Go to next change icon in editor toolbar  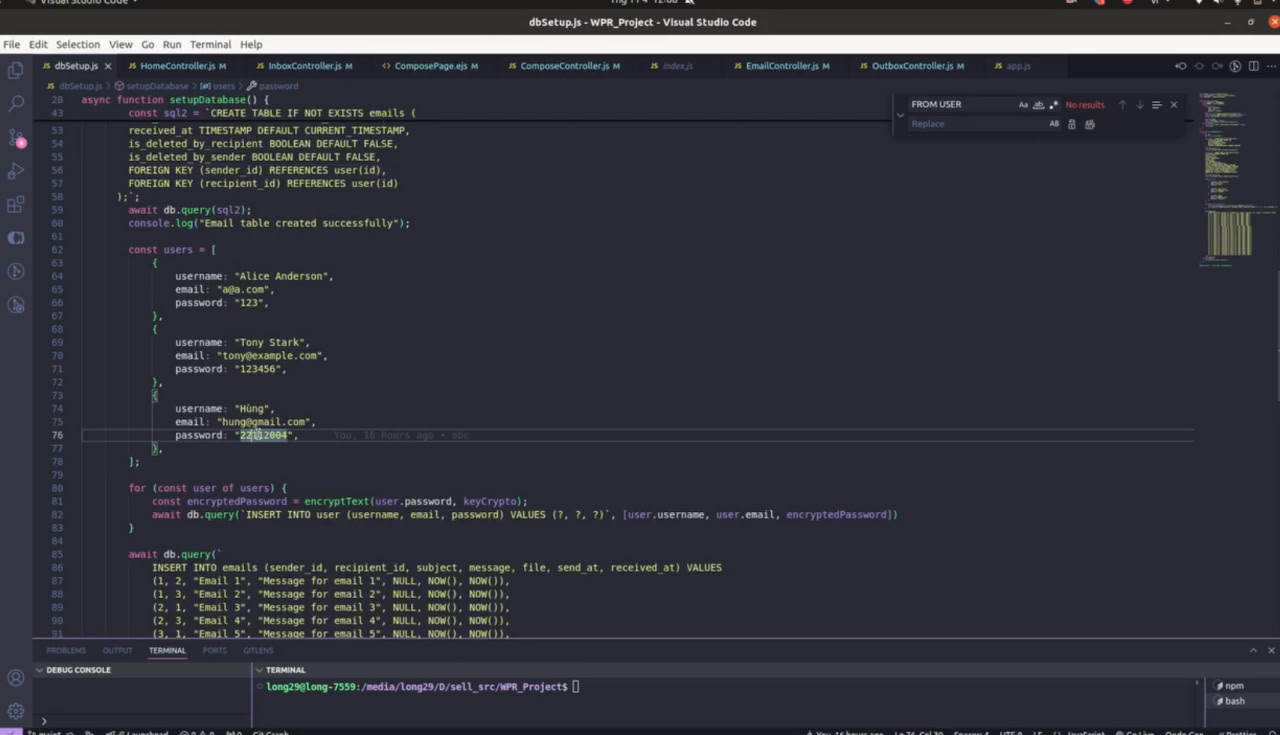point(1217,66)
